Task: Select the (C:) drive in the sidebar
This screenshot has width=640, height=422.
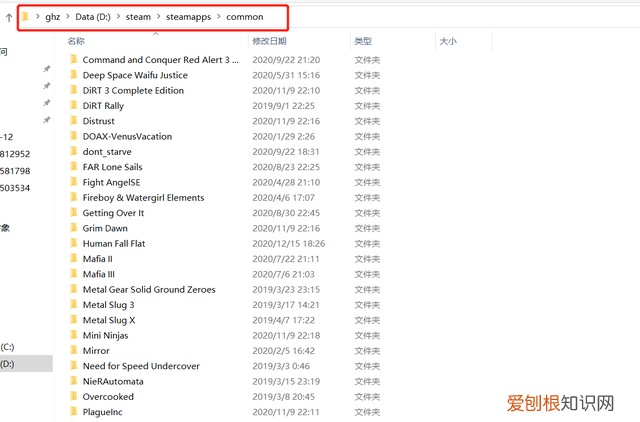Action: pos(8,347)
